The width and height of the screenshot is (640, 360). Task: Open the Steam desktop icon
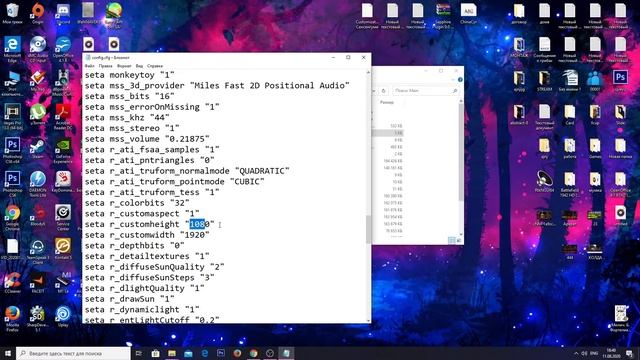[x=38, y=149]
